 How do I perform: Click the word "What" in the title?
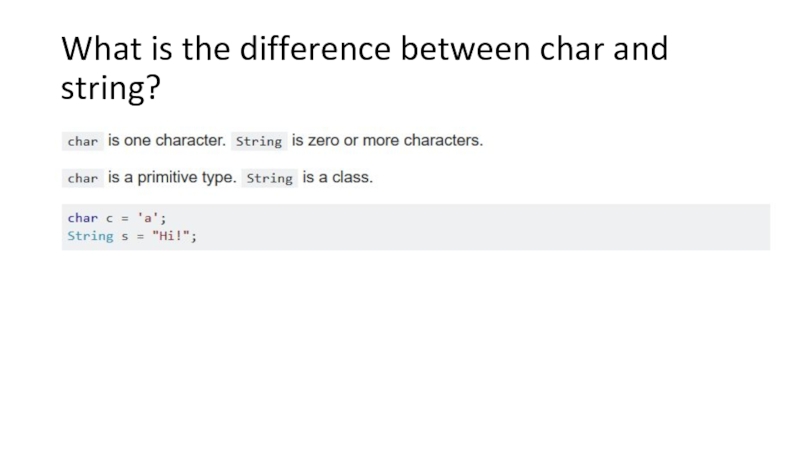click(x=95, y=49)
